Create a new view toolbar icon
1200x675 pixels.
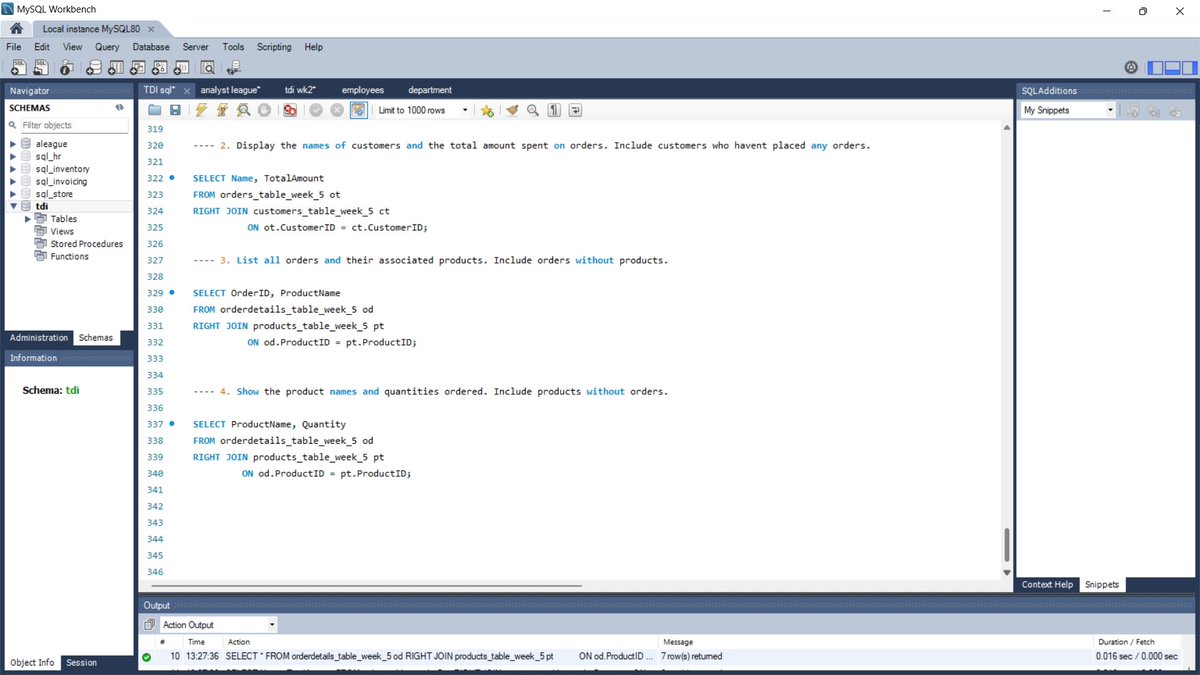tap(138, 68)
